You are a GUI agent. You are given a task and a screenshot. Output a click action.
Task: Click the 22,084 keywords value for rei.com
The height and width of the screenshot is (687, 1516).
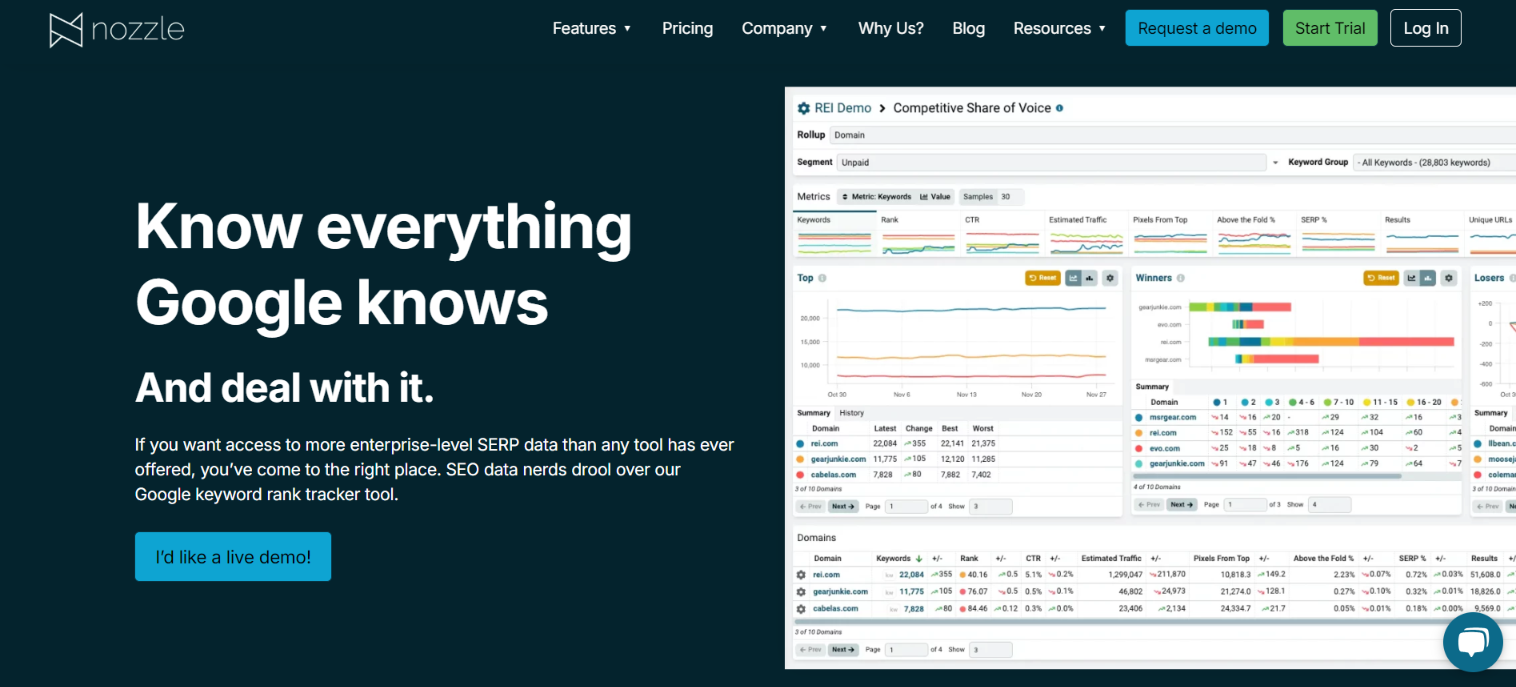tap(911, 575)
